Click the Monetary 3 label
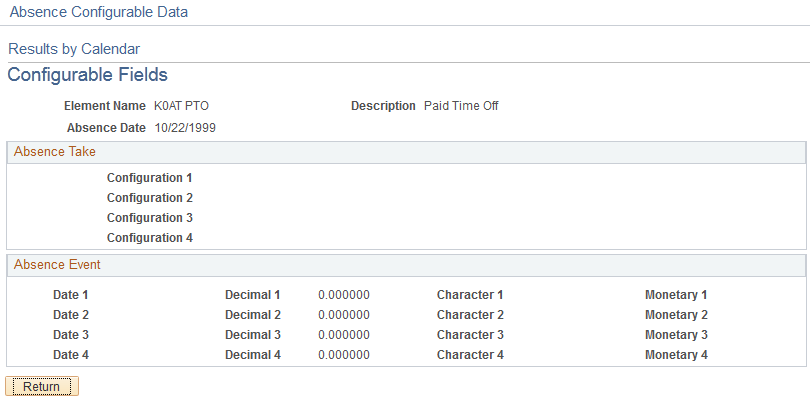This screenshot has height=399, width=810. coord(676,335)
